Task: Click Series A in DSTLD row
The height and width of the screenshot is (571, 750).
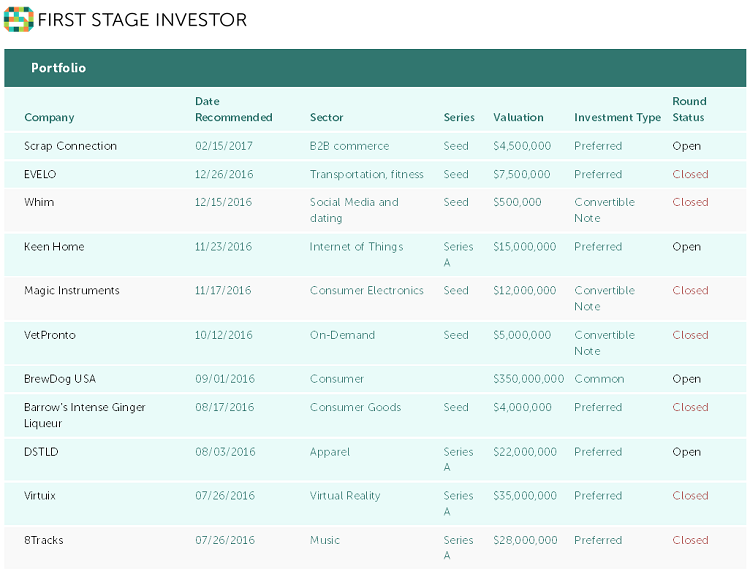Action: click(458, 460)
